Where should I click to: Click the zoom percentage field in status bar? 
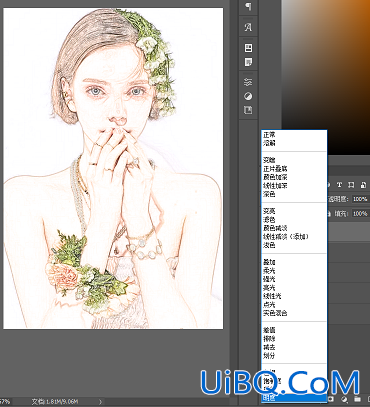(x=5, y=402)
